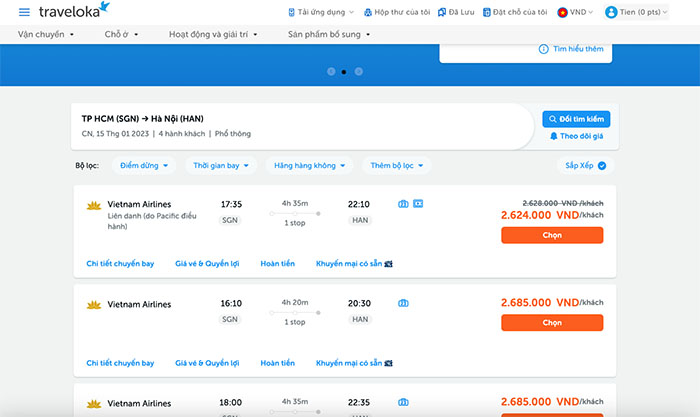Click coupon icon on 17:35 flight promo
Viewport: 700px width, 417px height.
pos(388,264)
